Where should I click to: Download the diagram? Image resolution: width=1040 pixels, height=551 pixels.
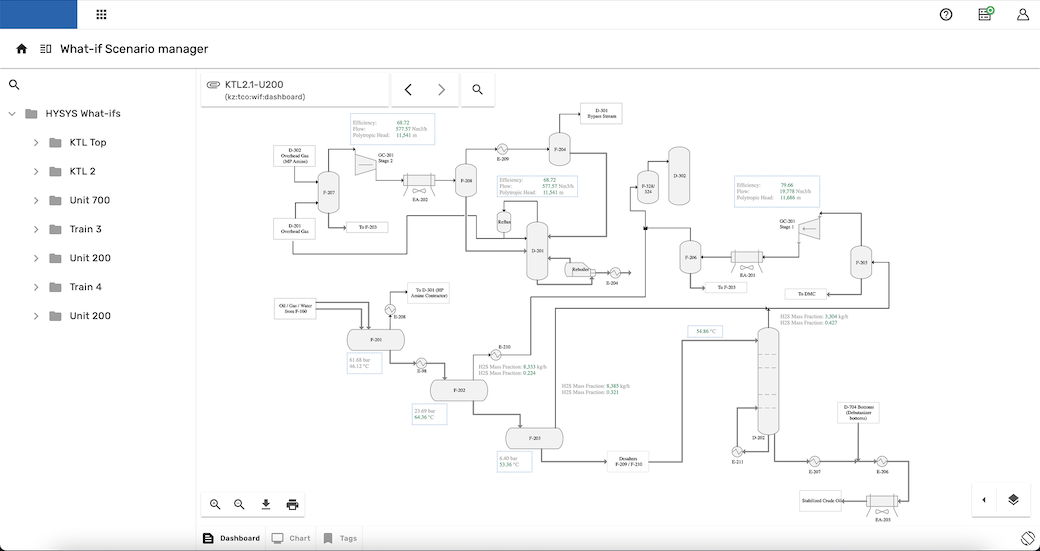pos(266,505)
